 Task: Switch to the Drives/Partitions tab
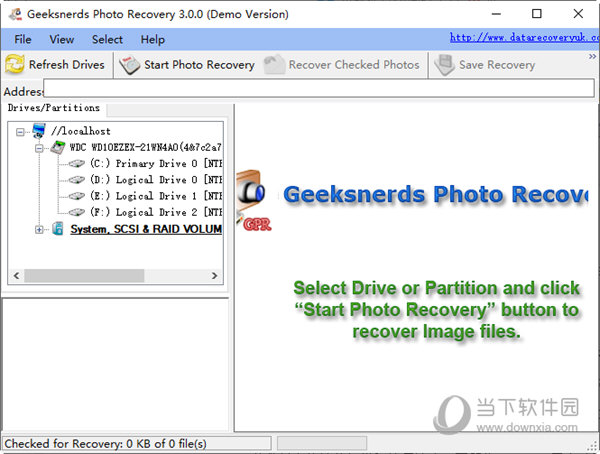[54, 108]
